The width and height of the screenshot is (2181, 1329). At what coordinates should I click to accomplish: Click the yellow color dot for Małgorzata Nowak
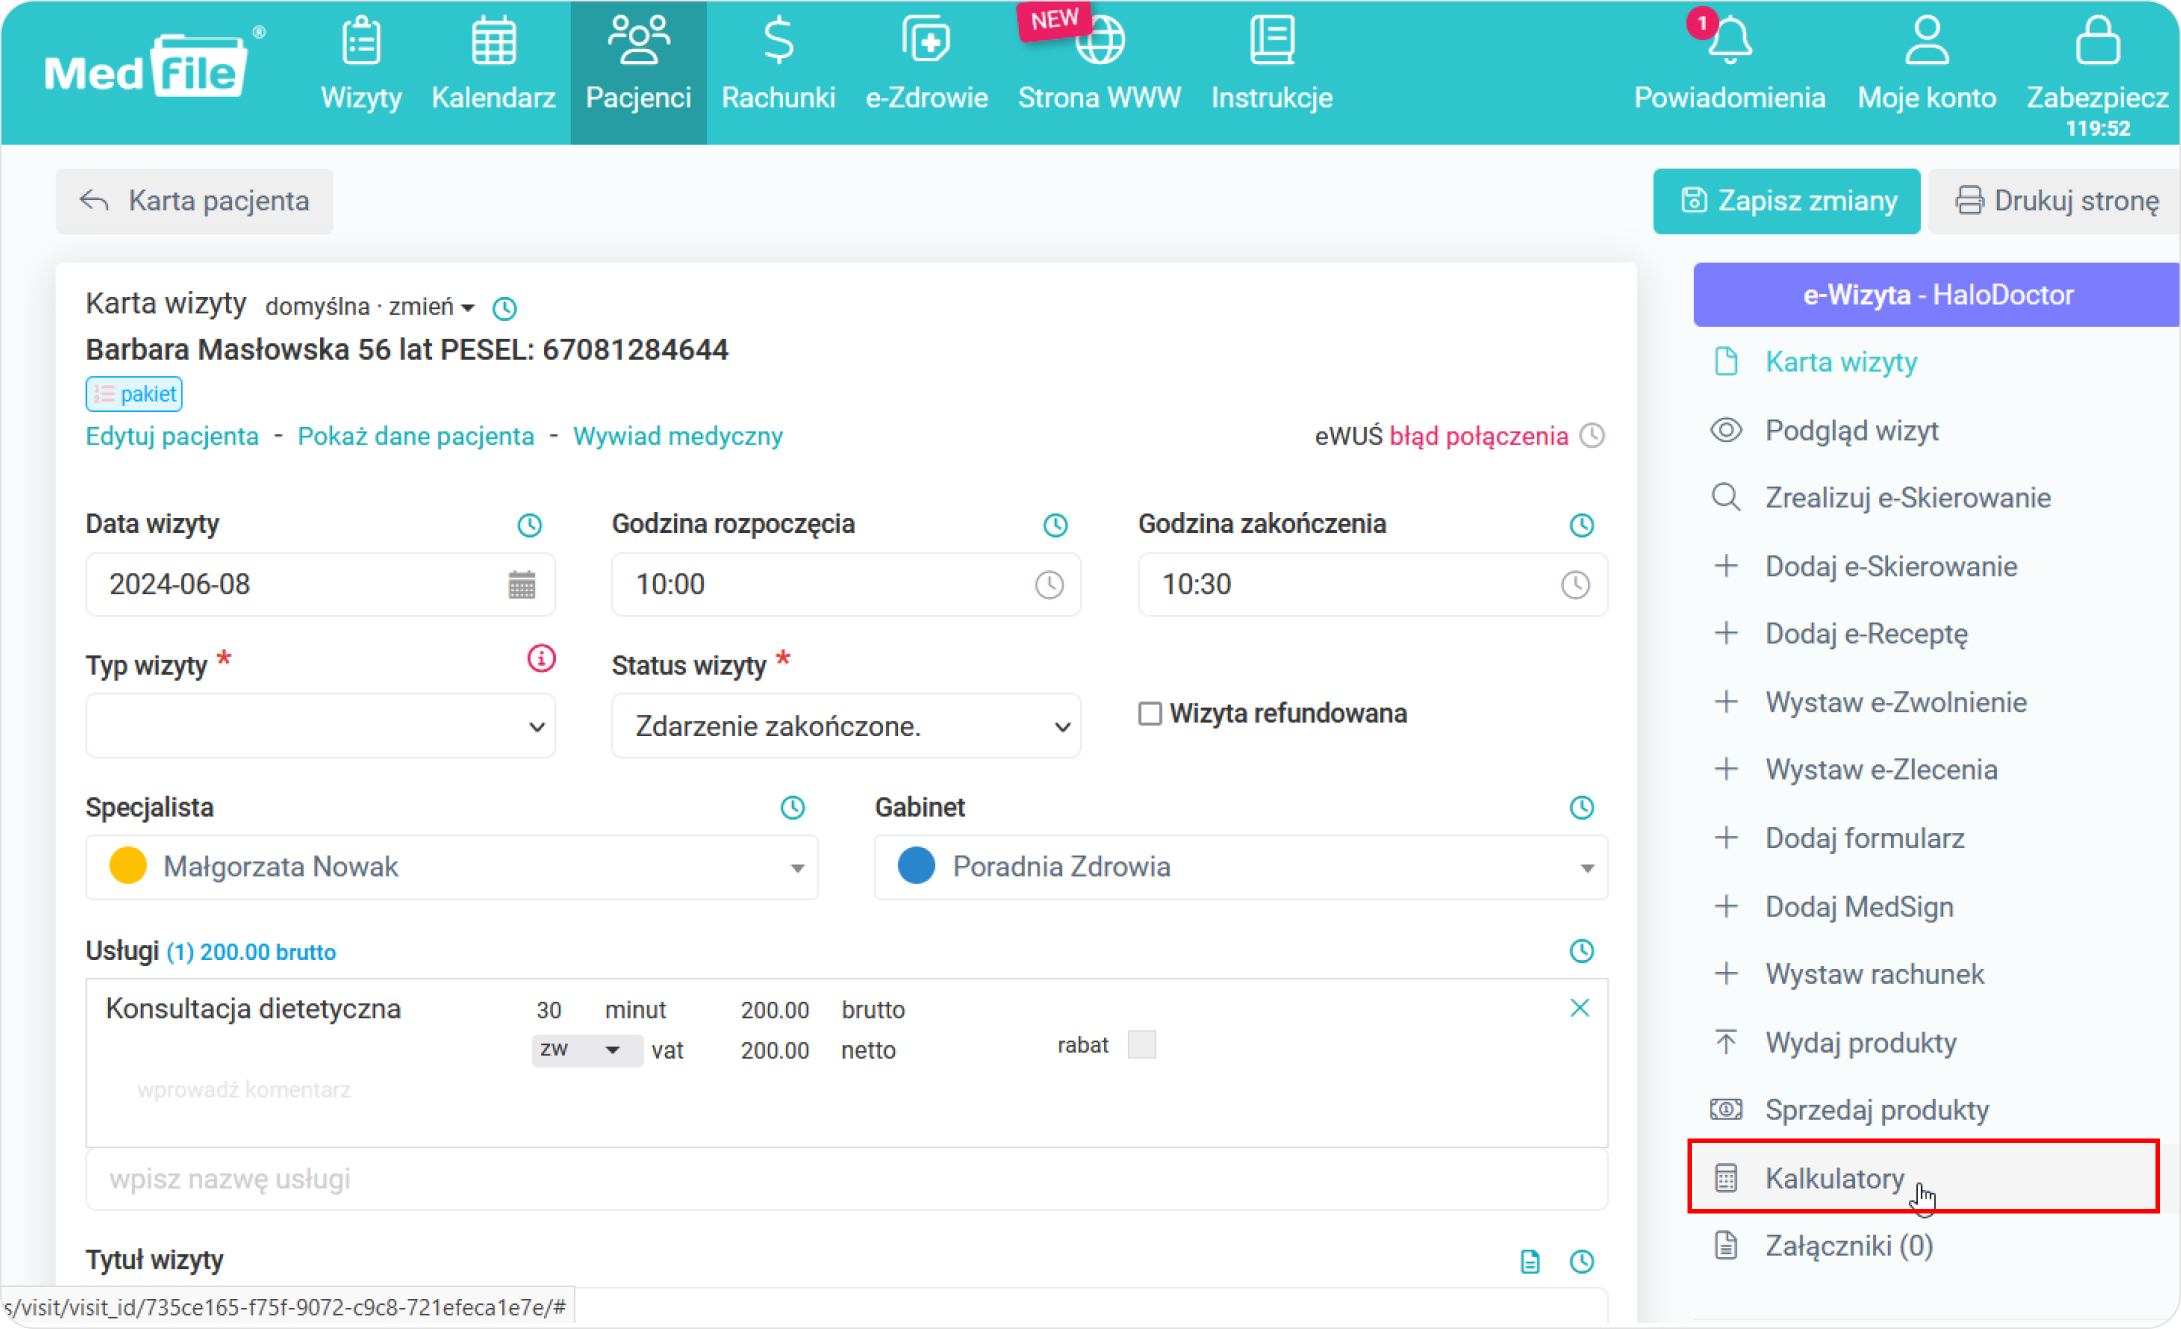tap(128, 866)
